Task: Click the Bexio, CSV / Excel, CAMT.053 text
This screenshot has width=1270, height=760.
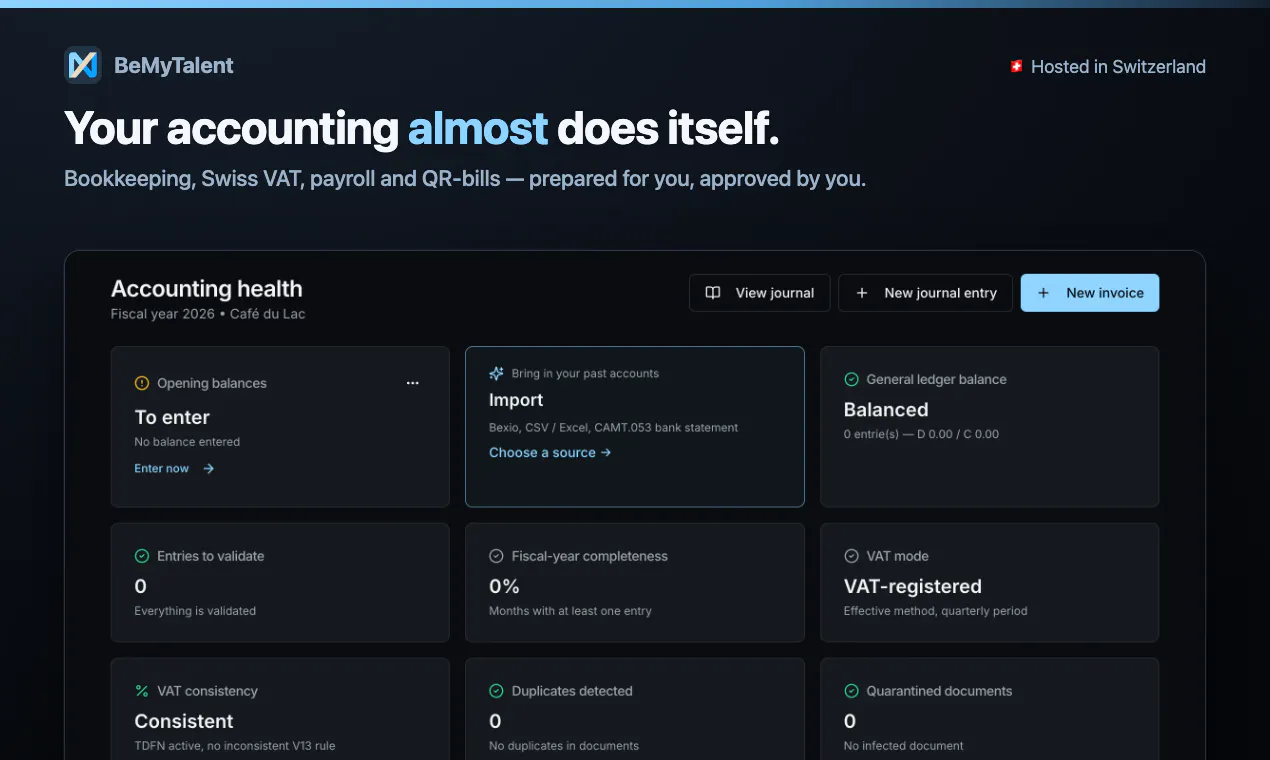Action: point(614,427)
